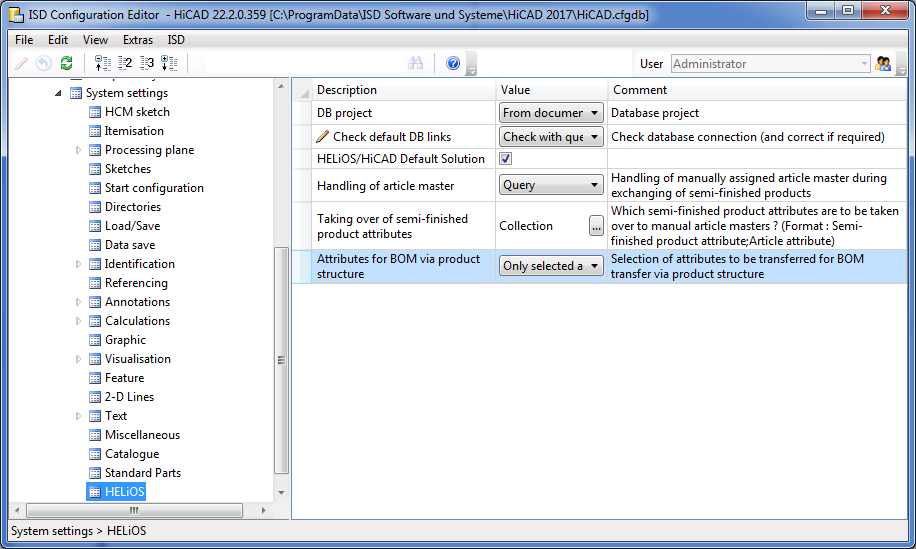The width and height of the screenshot is (916, 549).
Task: Select 2-D Lines in the tree
Action: (129, 397)
